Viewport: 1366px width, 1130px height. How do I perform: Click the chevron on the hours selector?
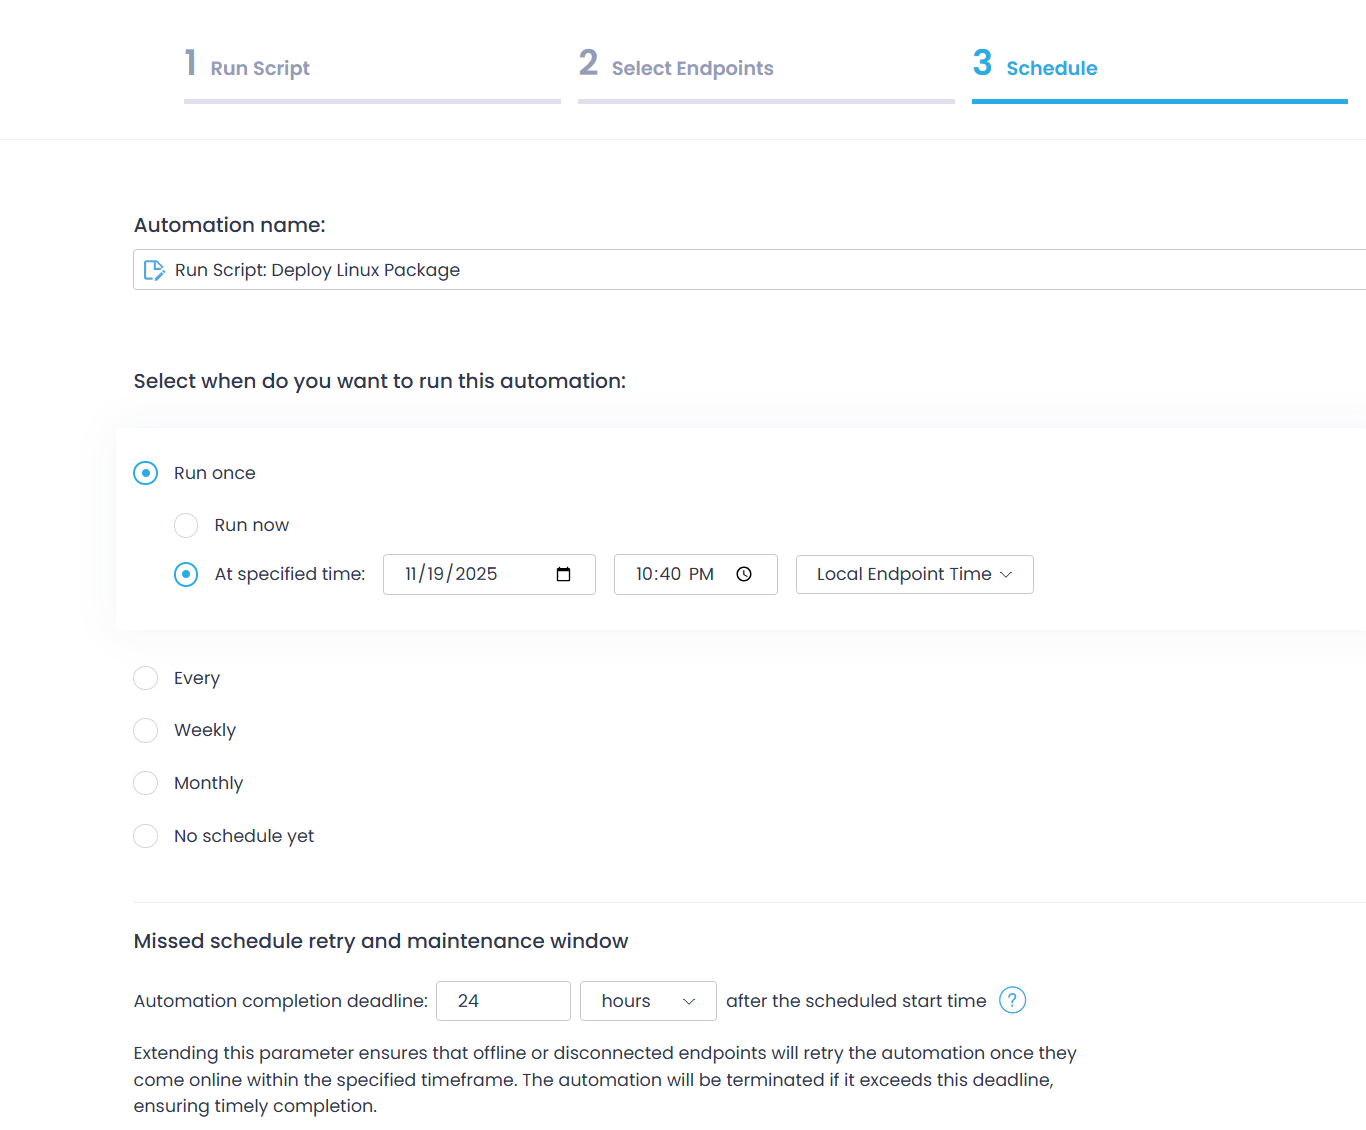coord(690,1000)
